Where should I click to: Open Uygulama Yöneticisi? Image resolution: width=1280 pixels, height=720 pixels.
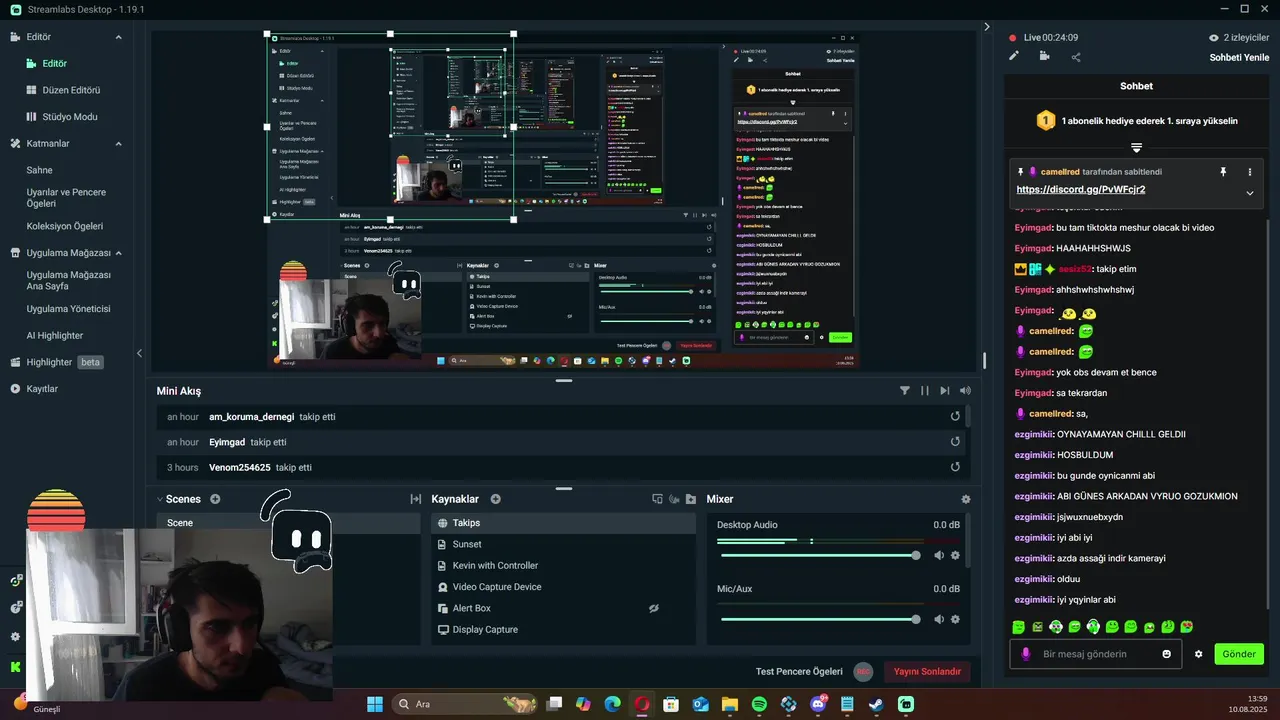68,309
